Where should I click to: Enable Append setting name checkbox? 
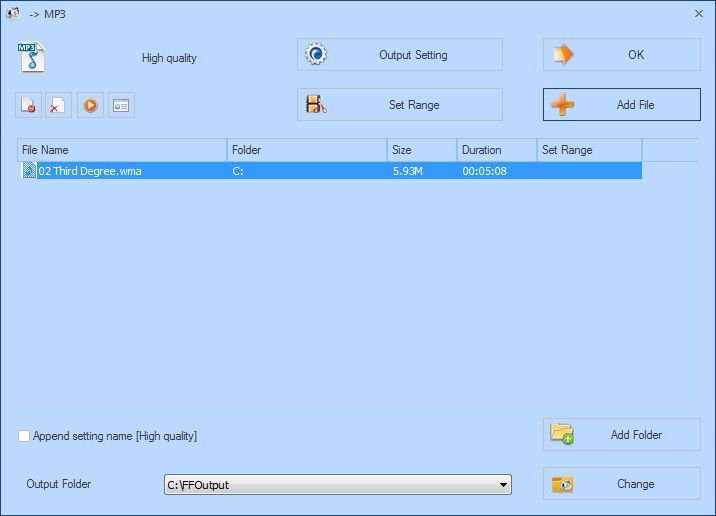tap(24, 436)
